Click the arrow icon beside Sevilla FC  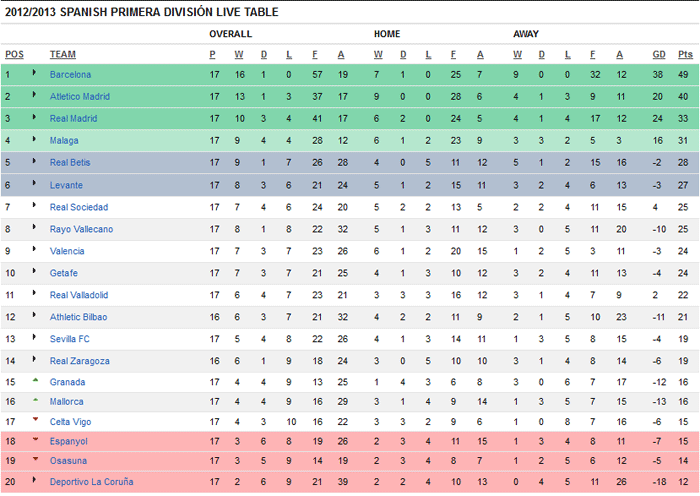pyautogui.click(x=34, y=337)
